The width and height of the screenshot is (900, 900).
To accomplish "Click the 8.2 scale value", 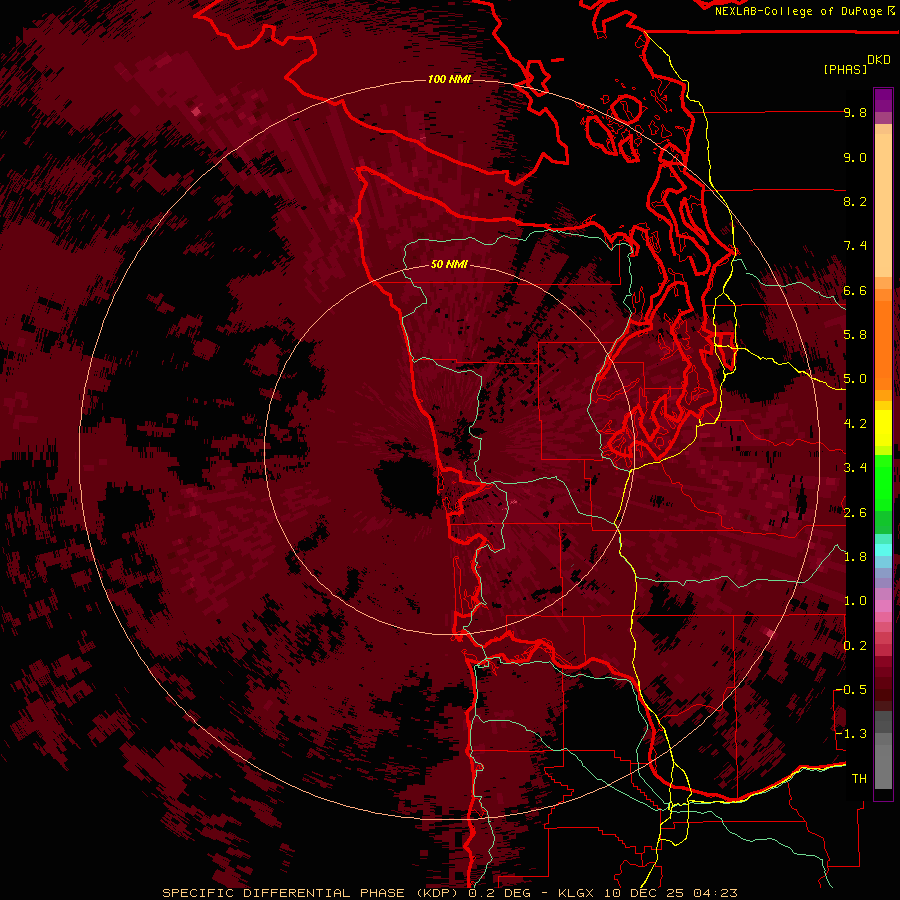I will coord(855,201).
